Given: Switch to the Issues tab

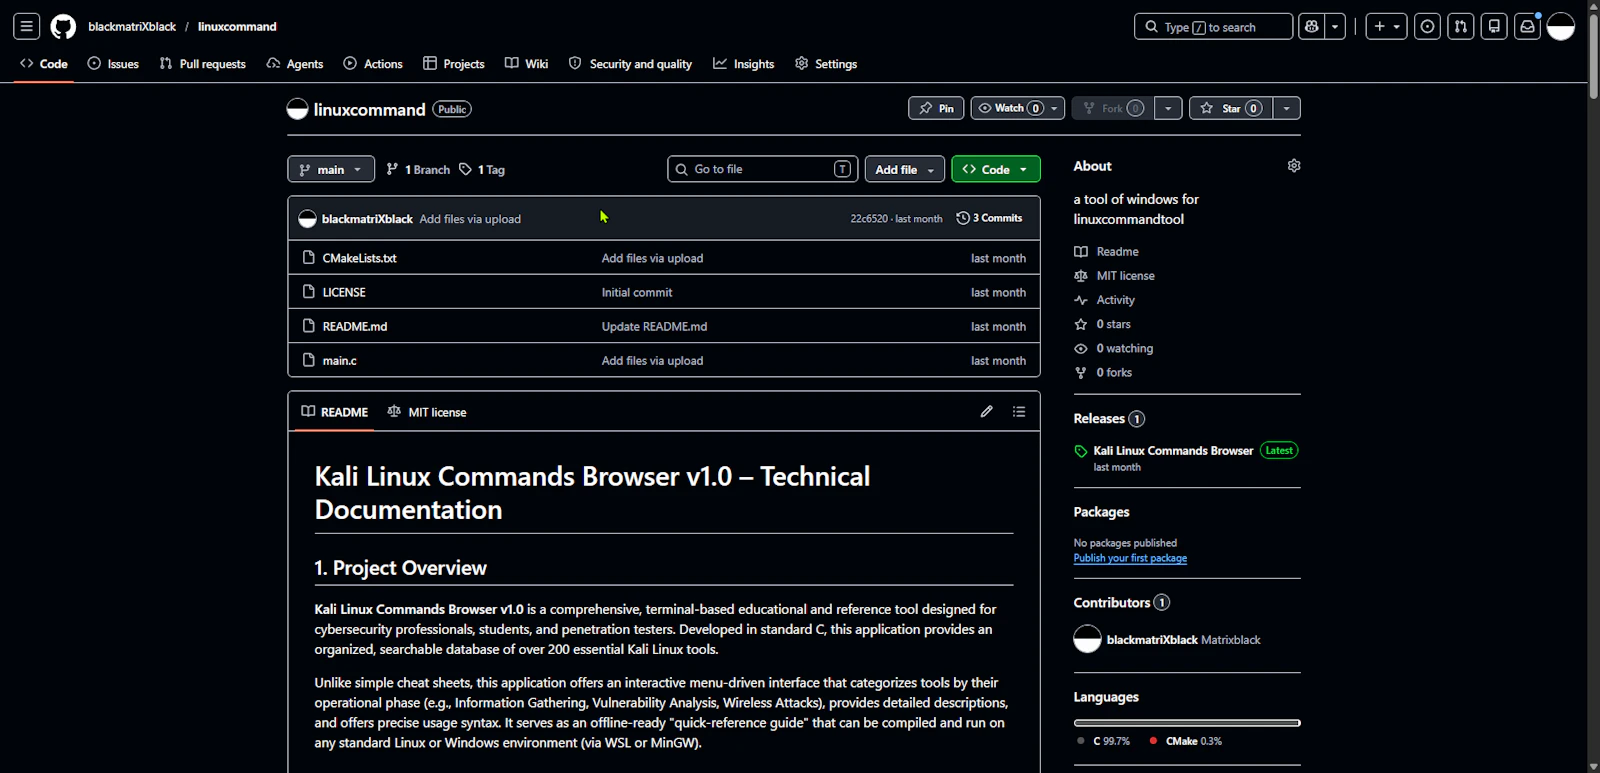Looking at the screenshot, I should [113, 64].
